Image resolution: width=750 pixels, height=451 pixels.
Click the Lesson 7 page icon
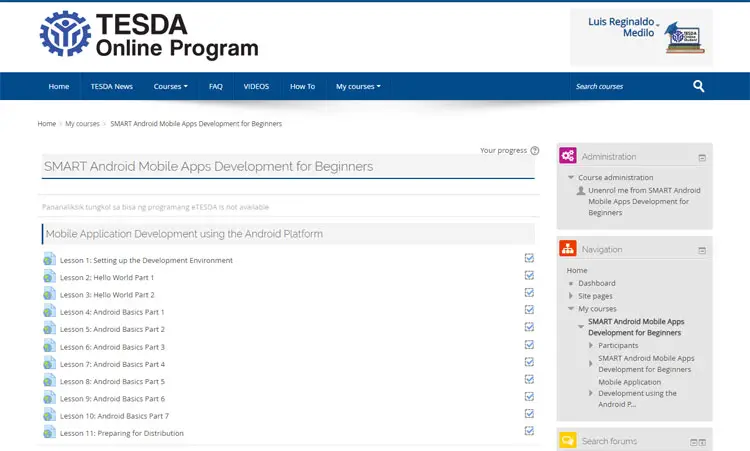[x=49, y=363]
